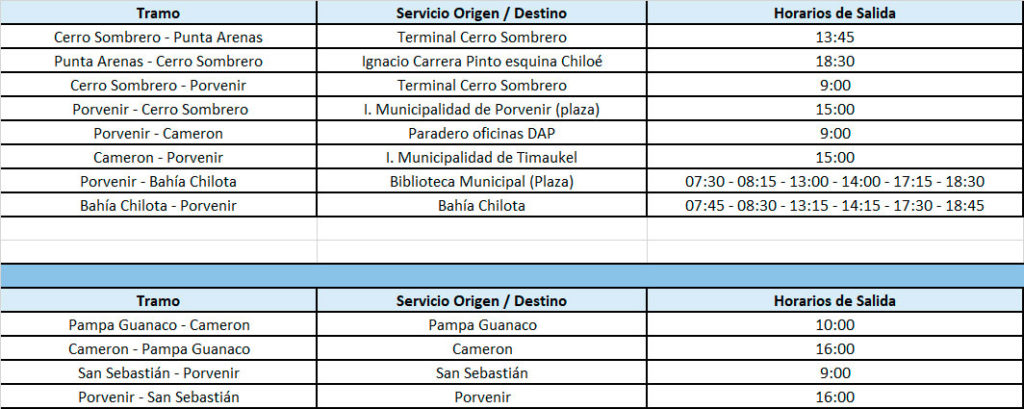Click the 13:45 departure time cell

coord(835,37)
